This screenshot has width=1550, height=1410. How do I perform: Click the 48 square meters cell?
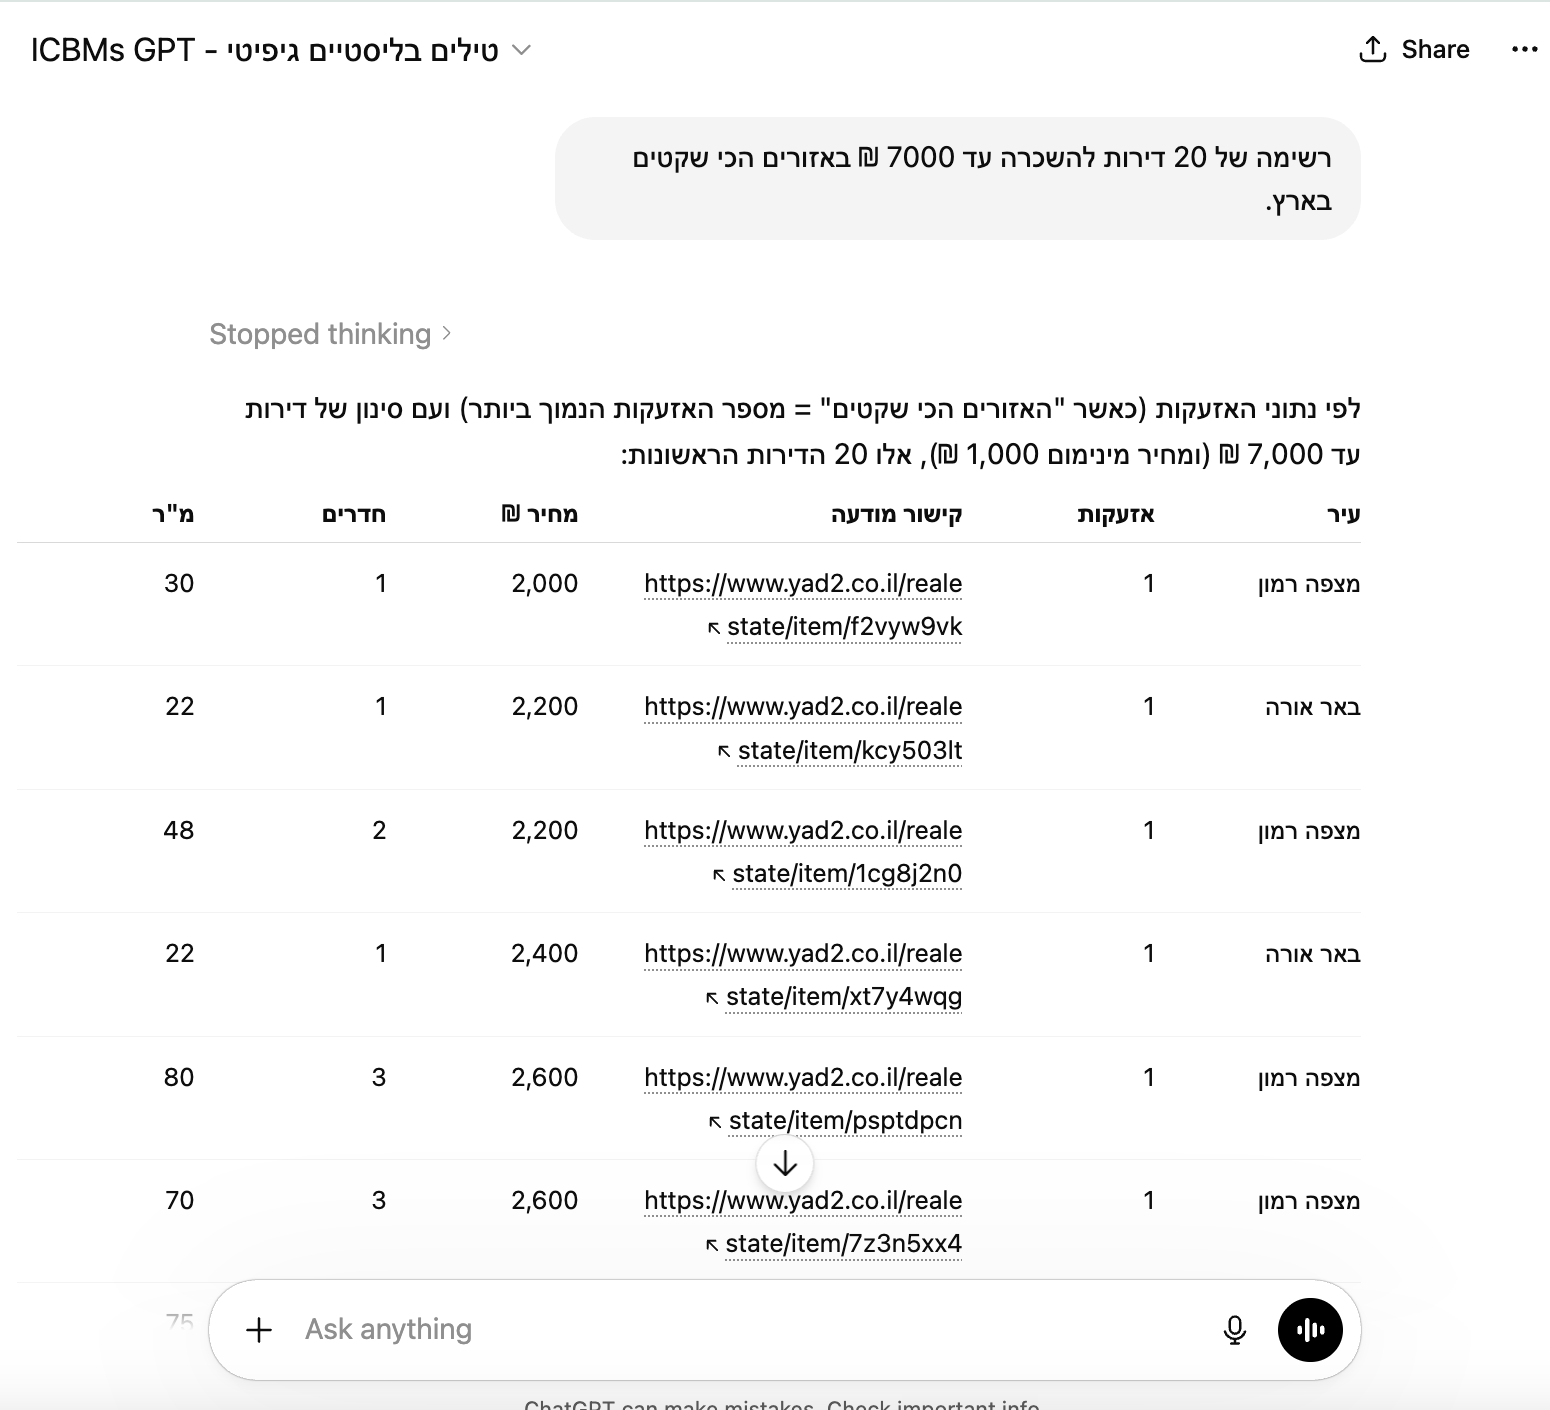click(x=179, y=831)
